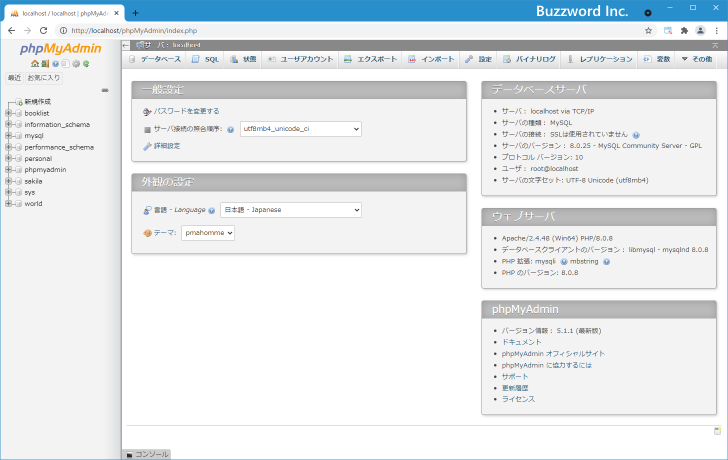Click the help icon next to mbstring
The height and width of the screenshot is (460, 728).
(x=606, y=261)
